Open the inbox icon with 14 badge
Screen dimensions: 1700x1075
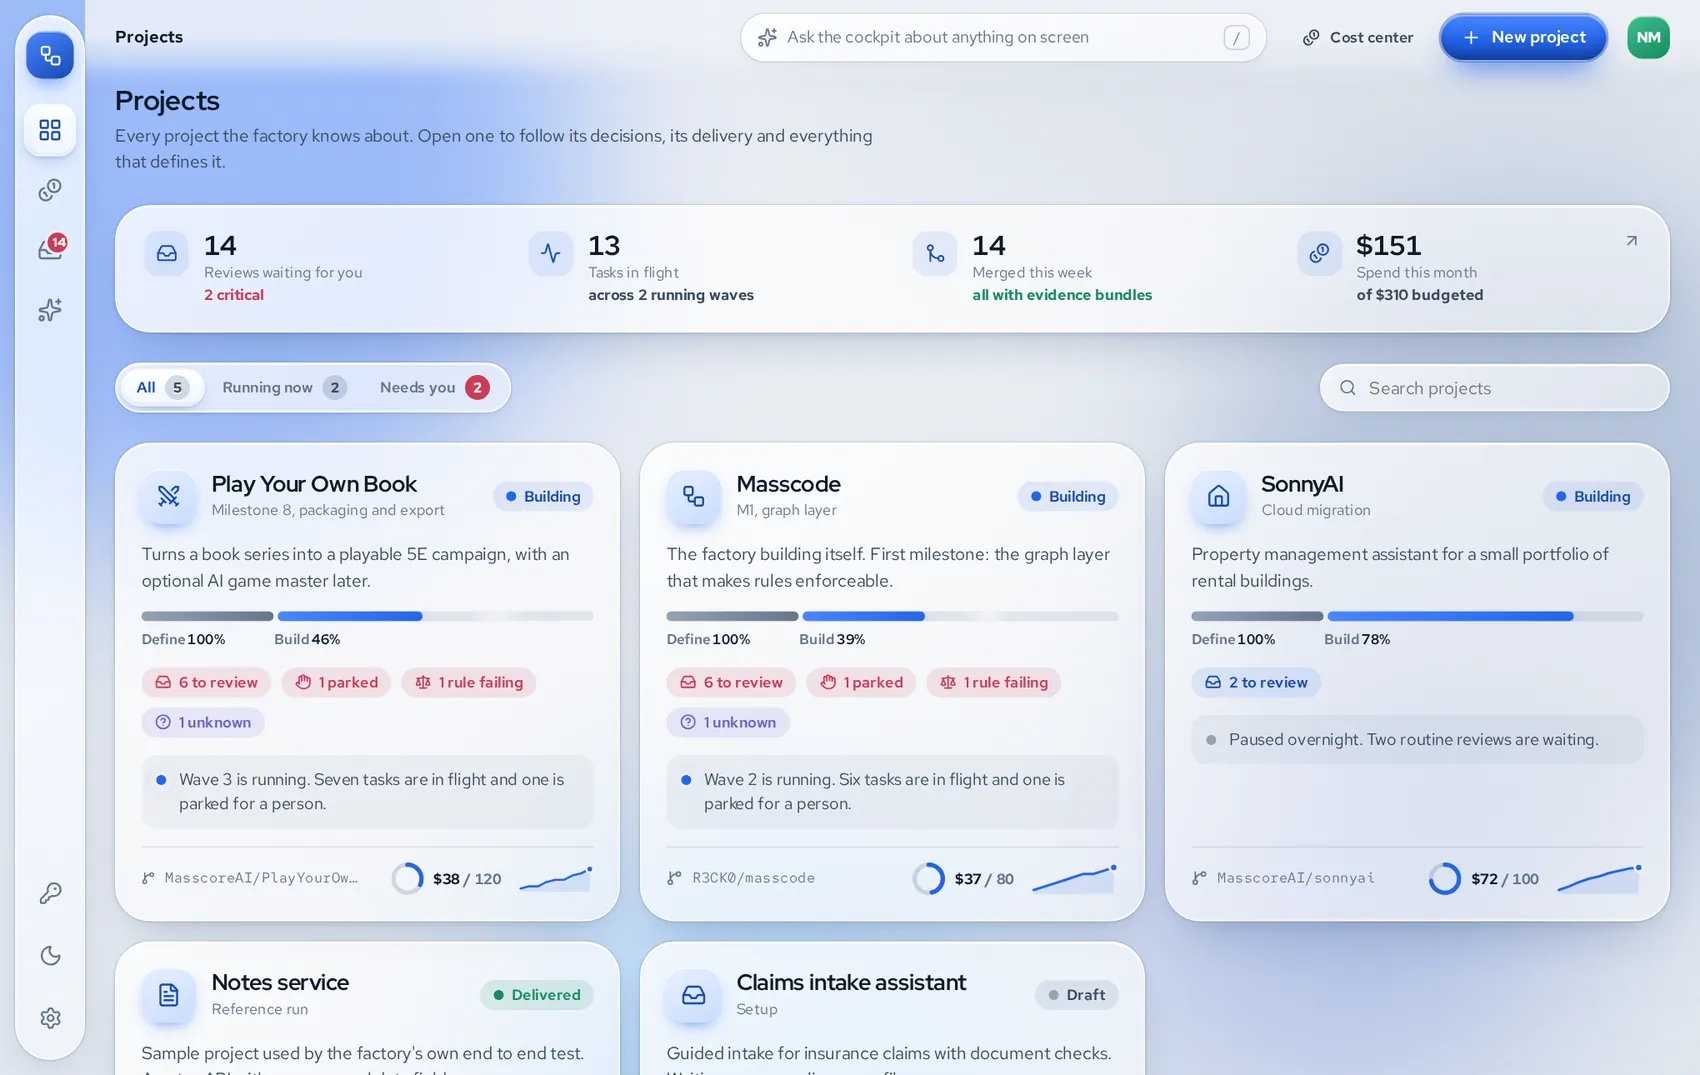pos(50,249)
